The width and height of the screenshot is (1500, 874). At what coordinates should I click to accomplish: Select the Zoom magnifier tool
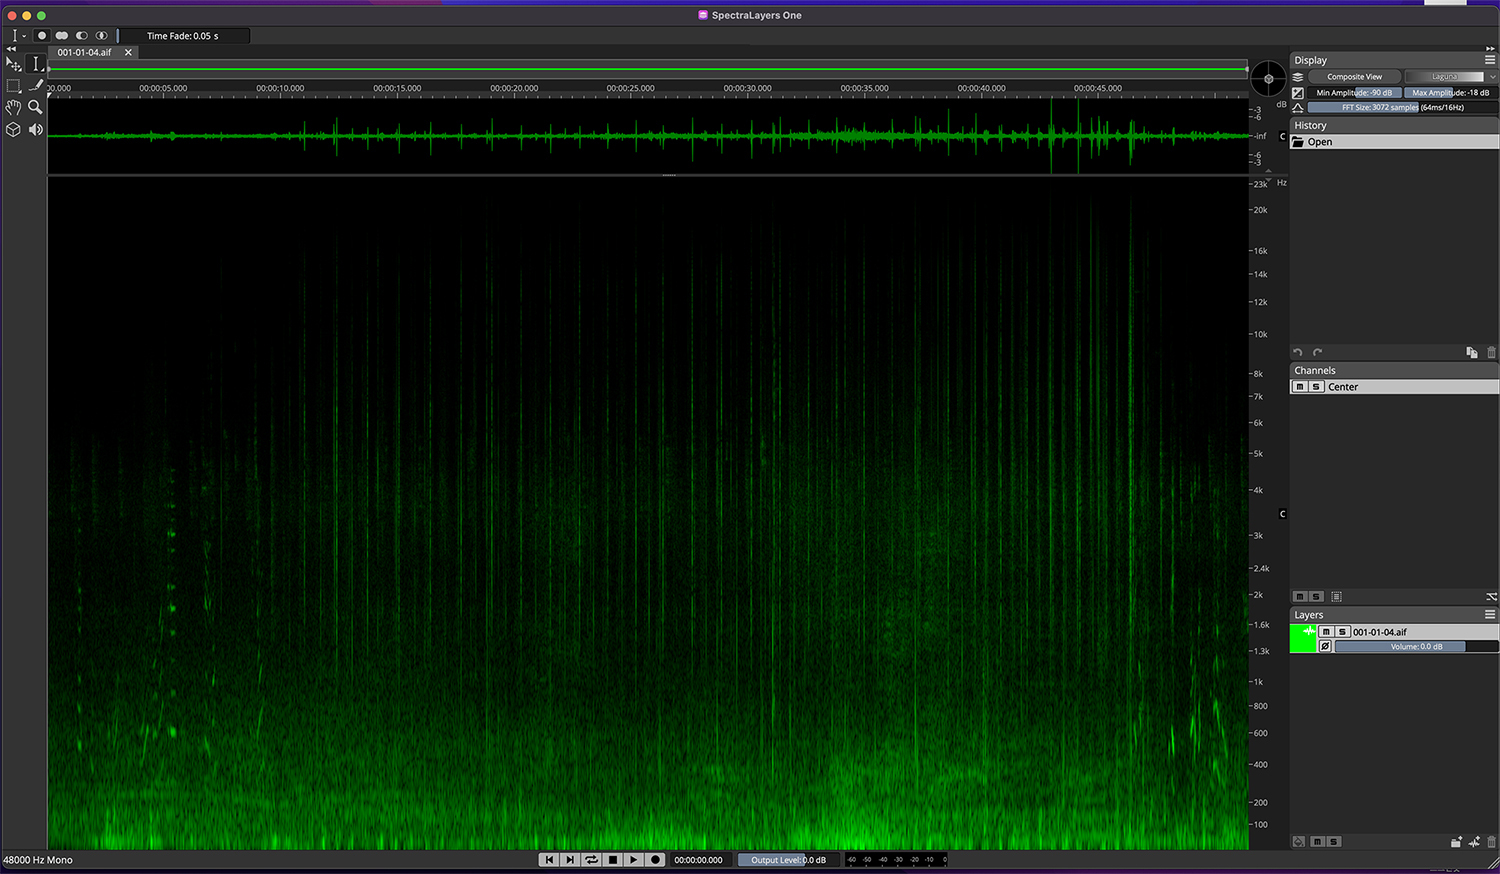coord(36,107)
